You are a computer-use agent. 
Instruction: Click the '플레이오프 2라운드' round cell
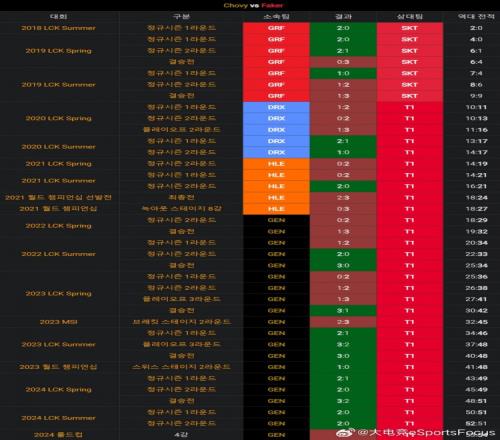click(x=181, y=130)
